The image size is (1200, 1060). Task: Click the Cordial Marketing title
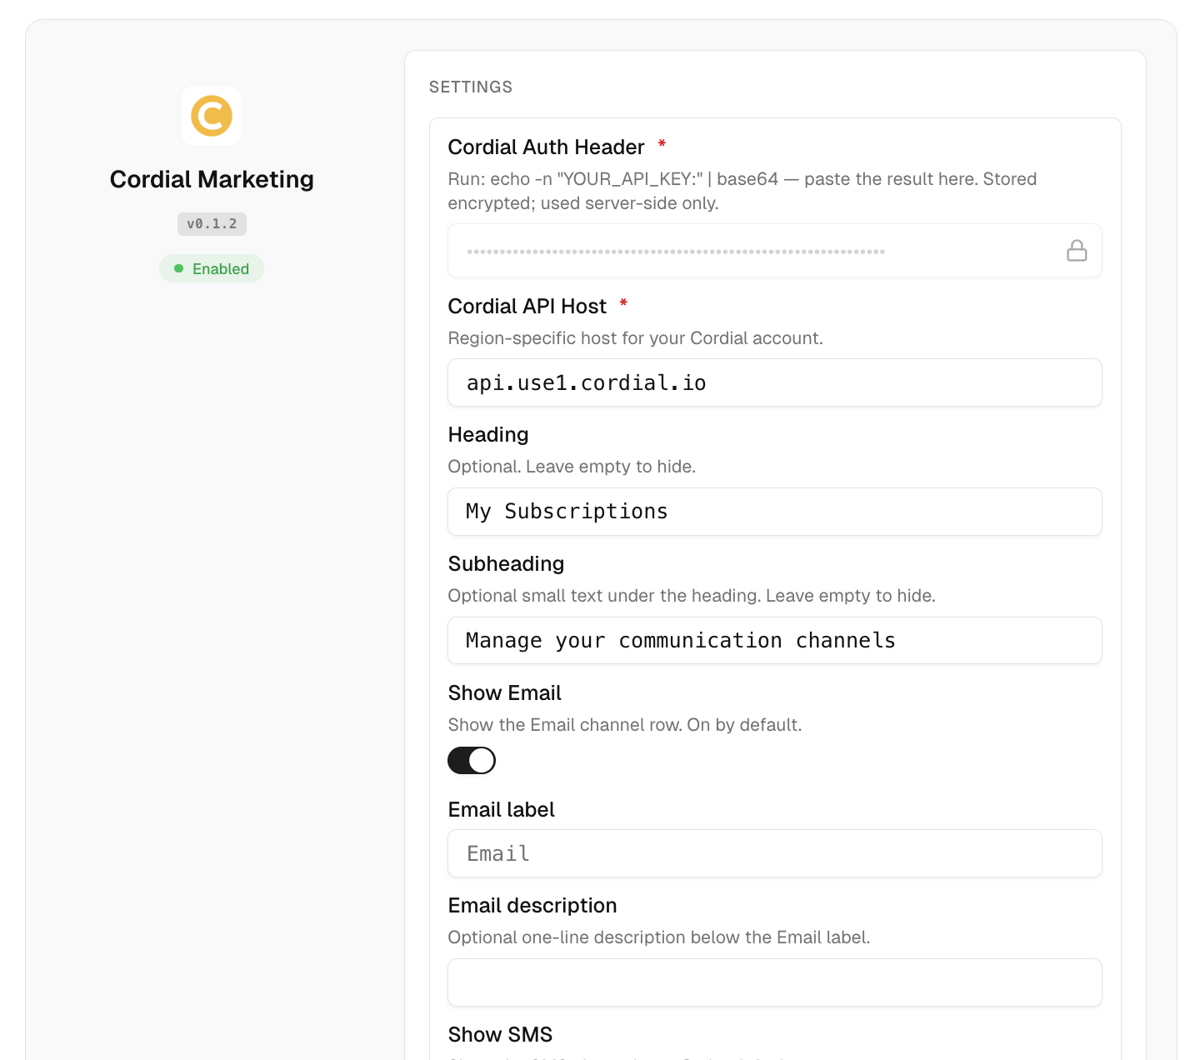pyautogui.click(x=212, y=179)
